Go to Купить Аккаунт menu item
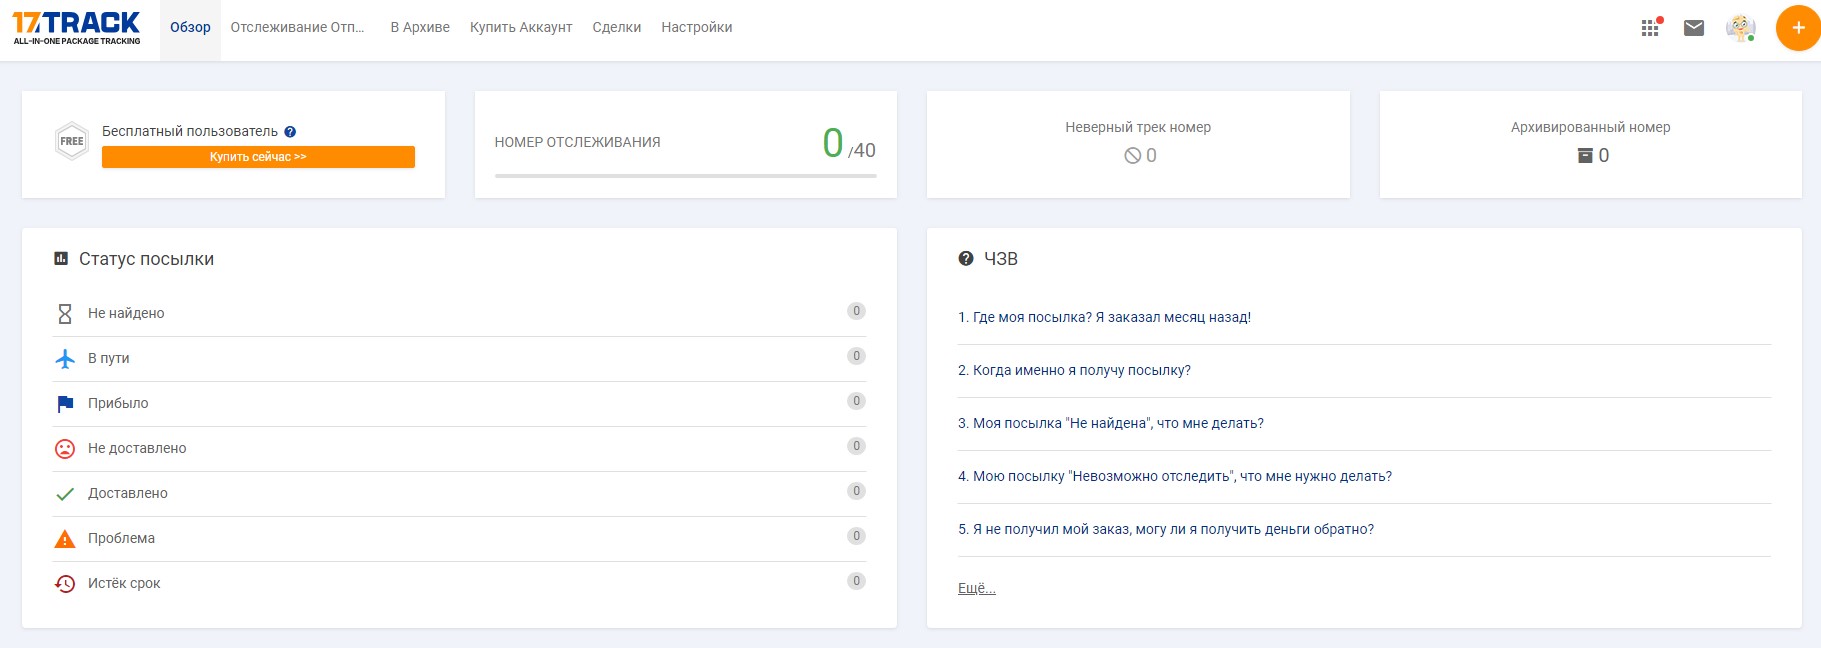This screenshot has width=1821, height=648. coord(521,28)
